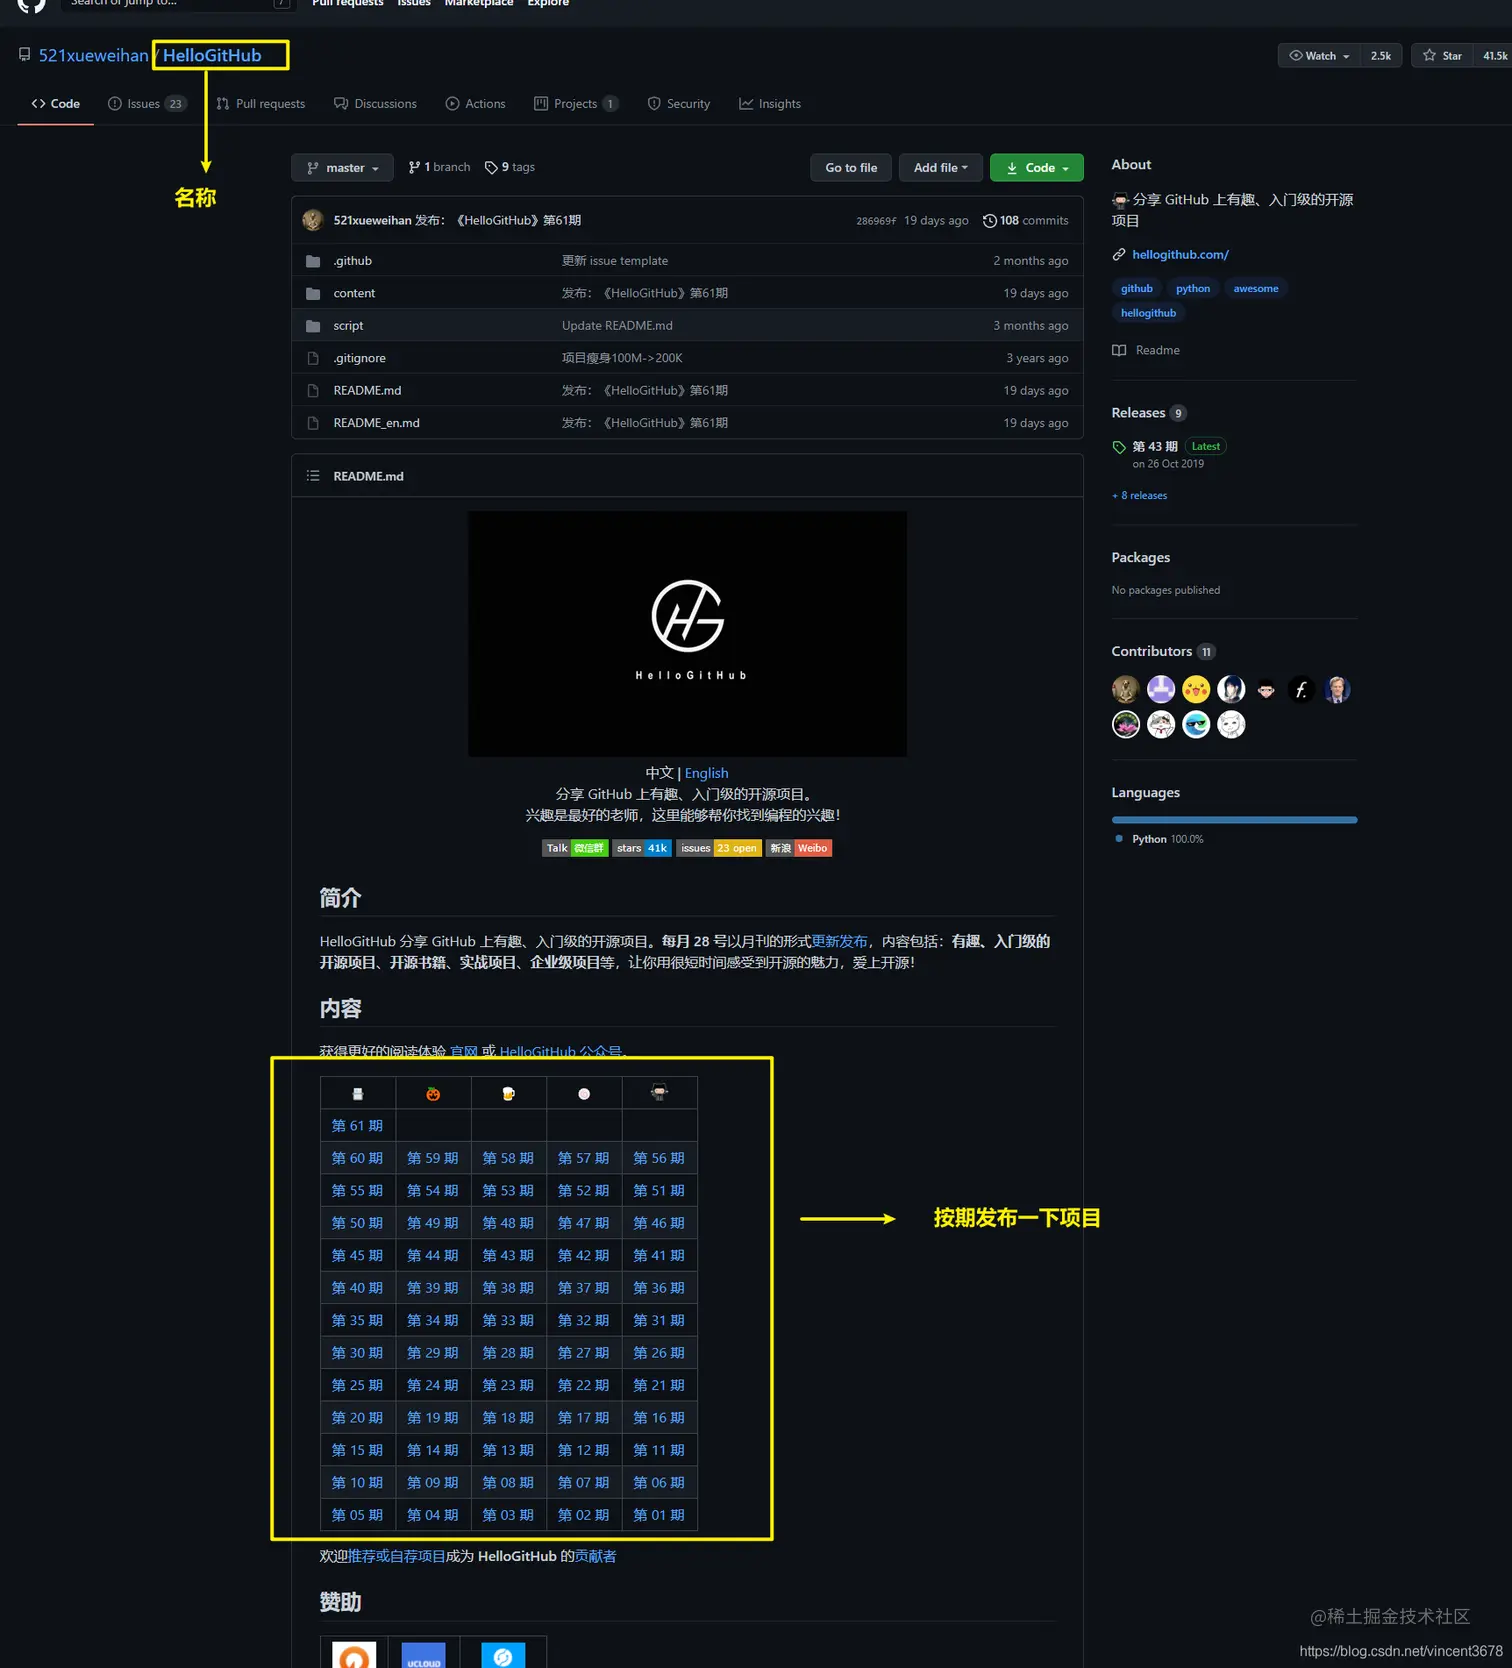Open issue 第 01 期
The width and height of the screenshot is (1512, 1668).
659,1515
